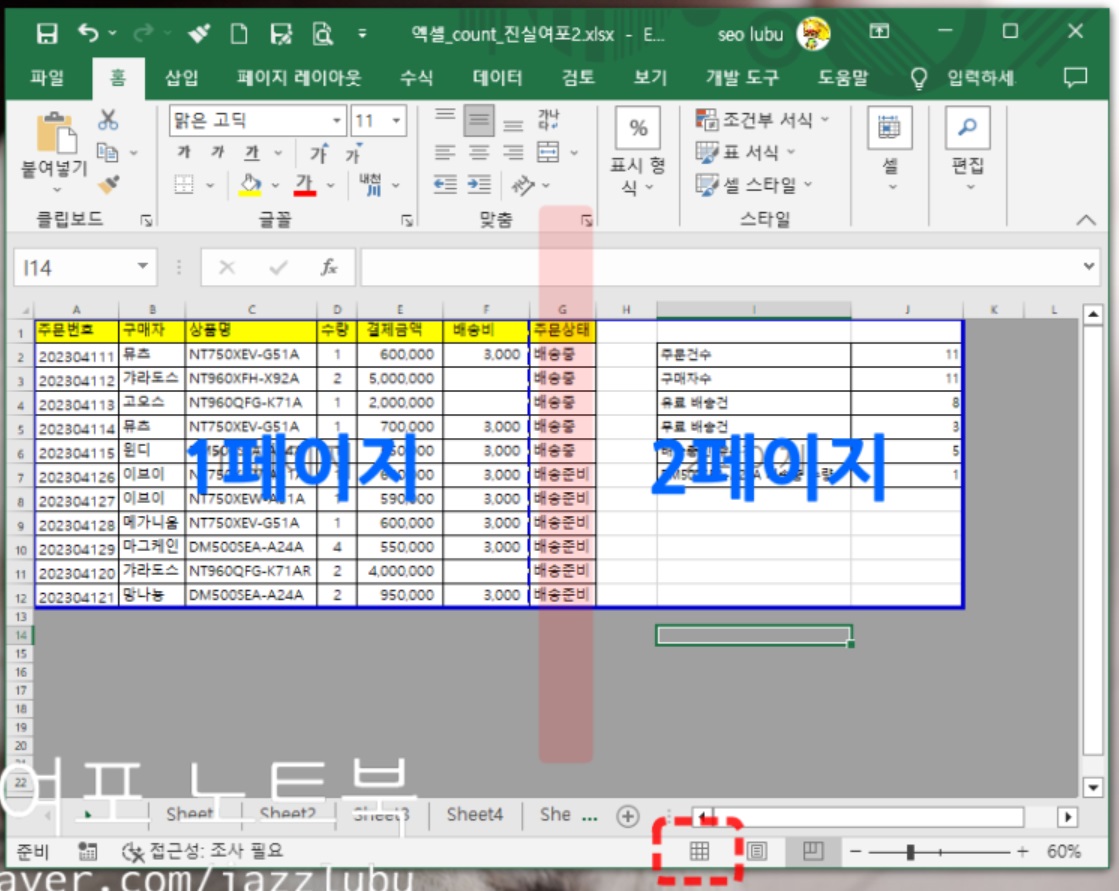Image resolution: width=1119 pixels, height=891 pixels.
Task: Toggle italic formatting
Action: tap(218, 152)
